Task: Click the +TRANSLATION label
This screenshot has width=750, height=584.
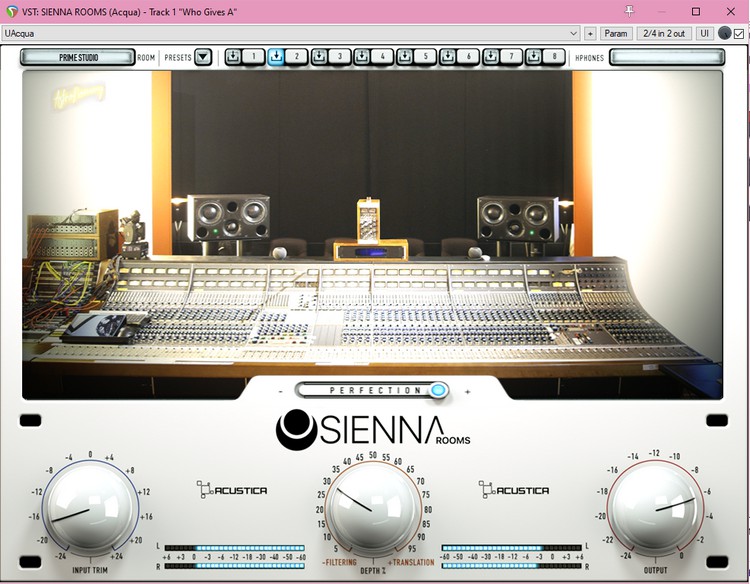Action: pos(410,562)
